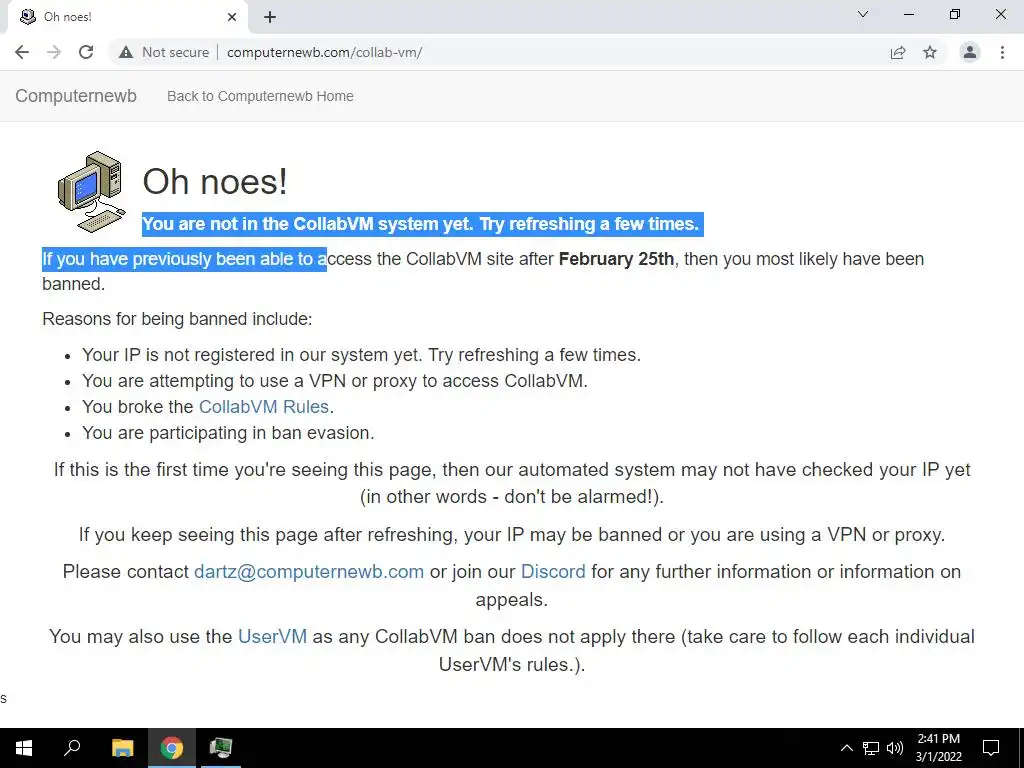Image resolution: width=1024 pixels, height=768 pixels.
Task: Close the Oh noes! tab
Action: click(x=232, y=17)
